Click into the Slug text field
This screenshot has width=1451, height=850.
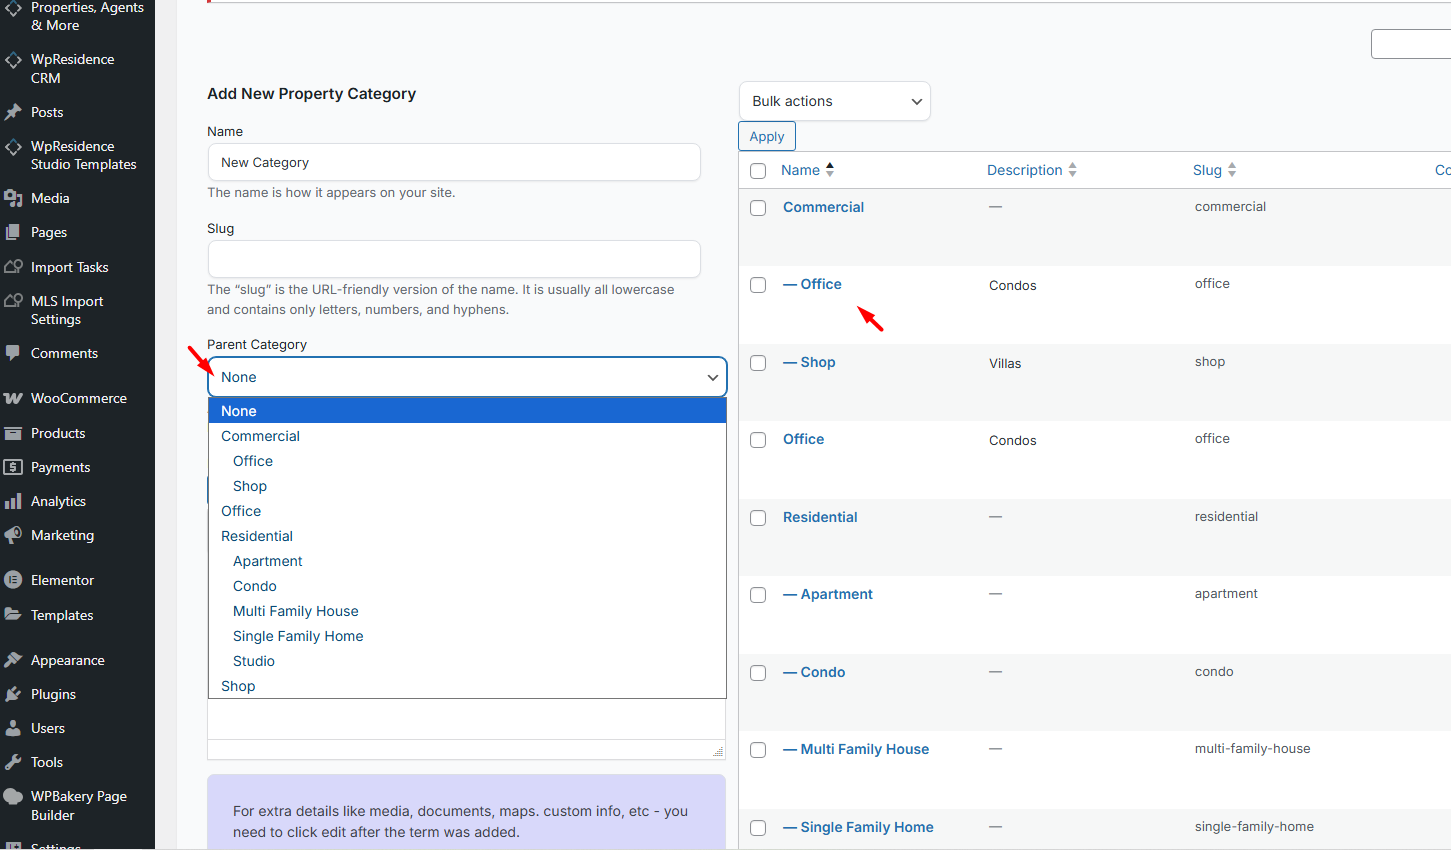coord(454,259)
